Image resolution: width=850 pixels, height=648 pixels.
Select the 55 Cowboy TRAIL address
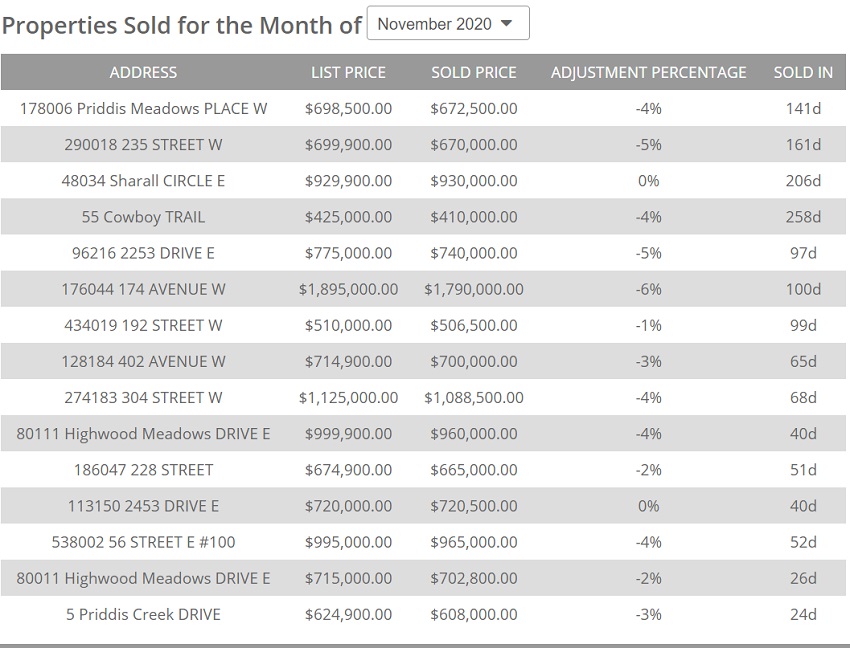[x=143, y=217]
